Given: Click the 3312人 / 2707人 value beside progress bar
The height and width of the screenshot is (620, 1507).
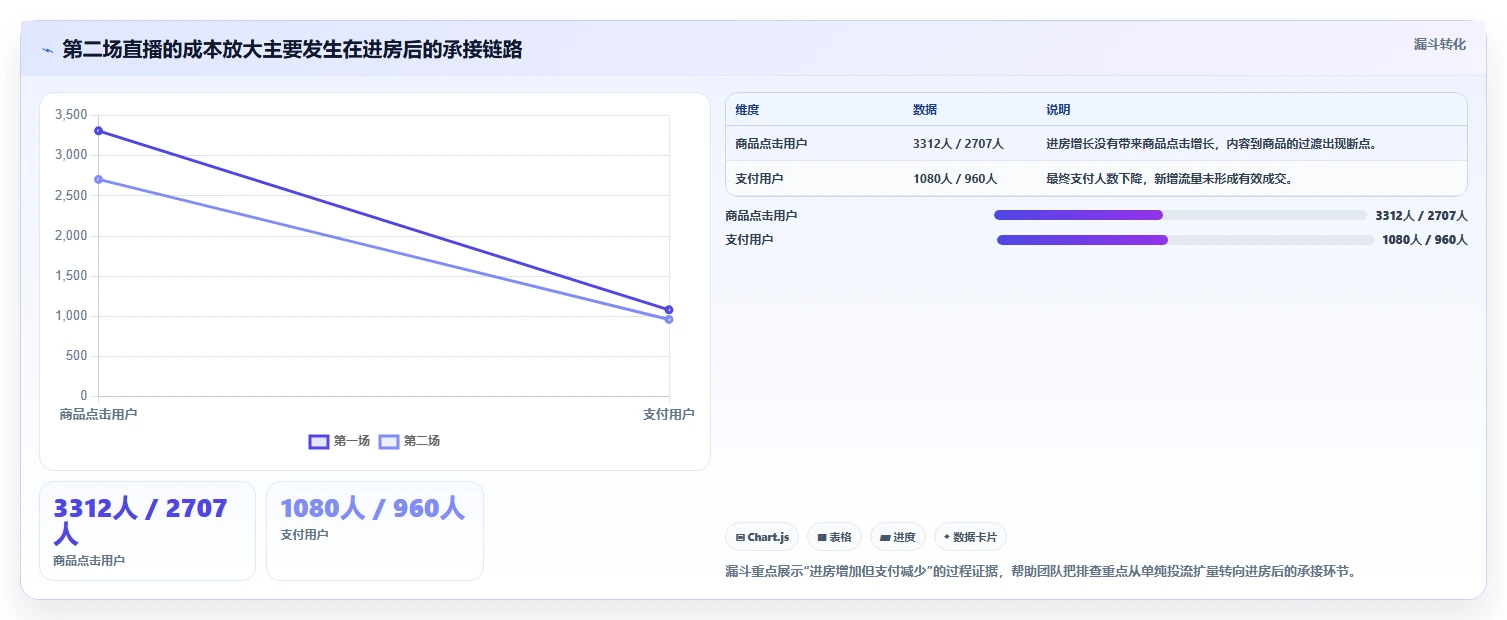Looking at the screenshot, I should [1421, 216].
